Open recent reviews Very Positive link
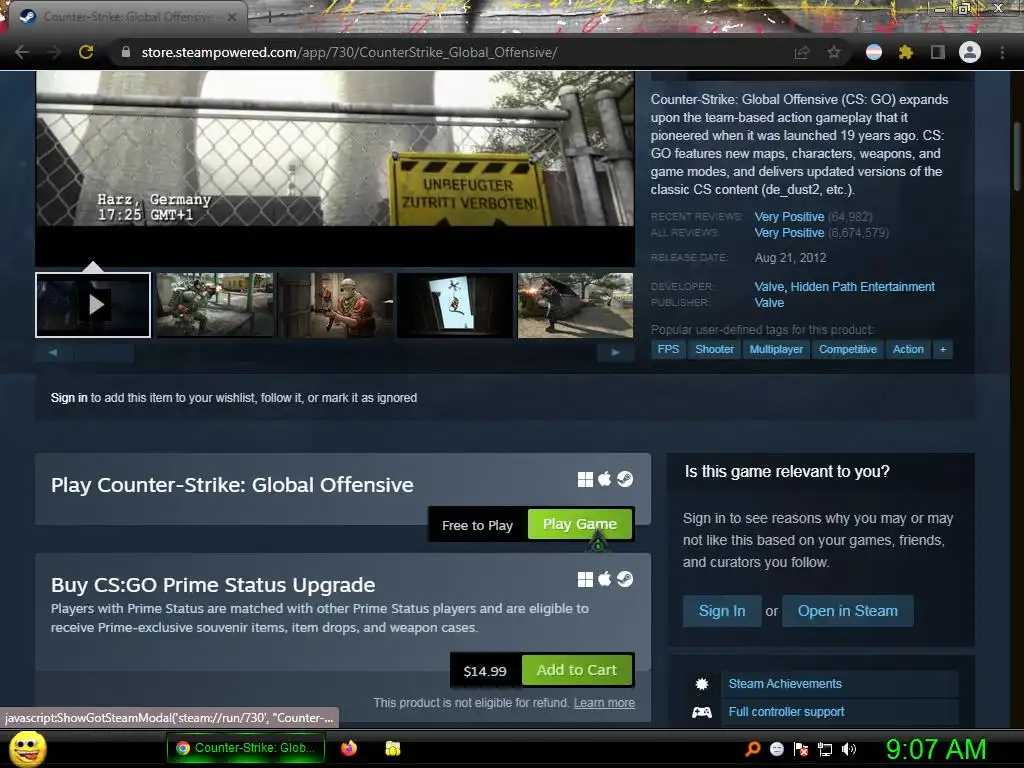Screen dimensions: 1024x768 pyautogui.click(x=789, y=216)
